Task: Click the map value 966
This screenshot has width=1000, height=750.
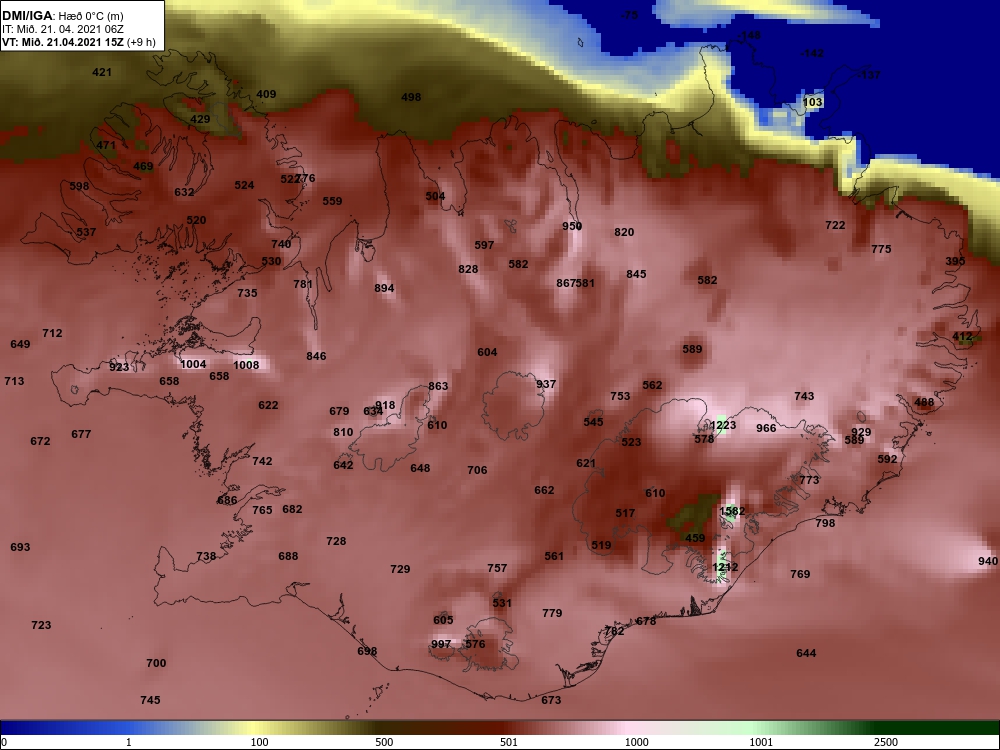Action: [x=766, y=428]
